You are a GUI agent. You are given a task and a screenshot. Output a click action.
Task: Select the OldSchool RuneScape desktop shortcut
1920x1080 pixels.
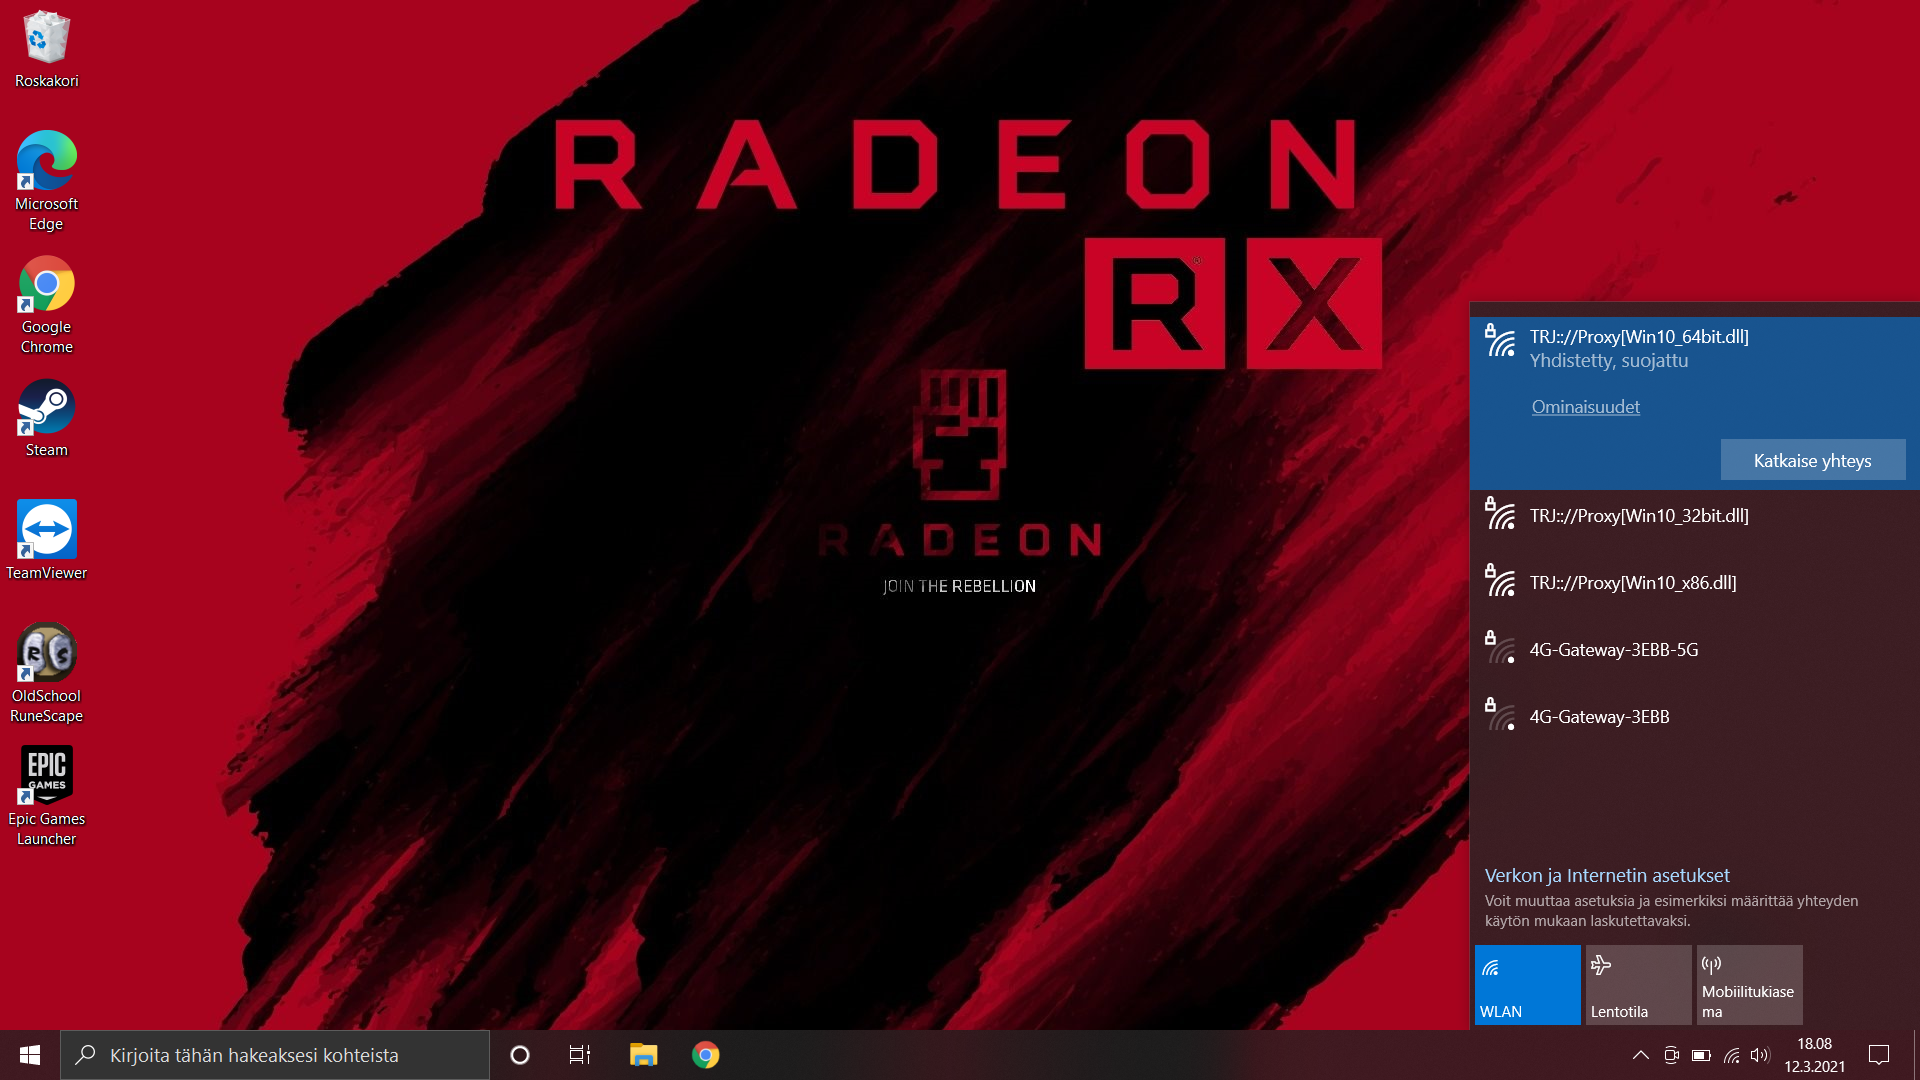click(x=46, y=673)
